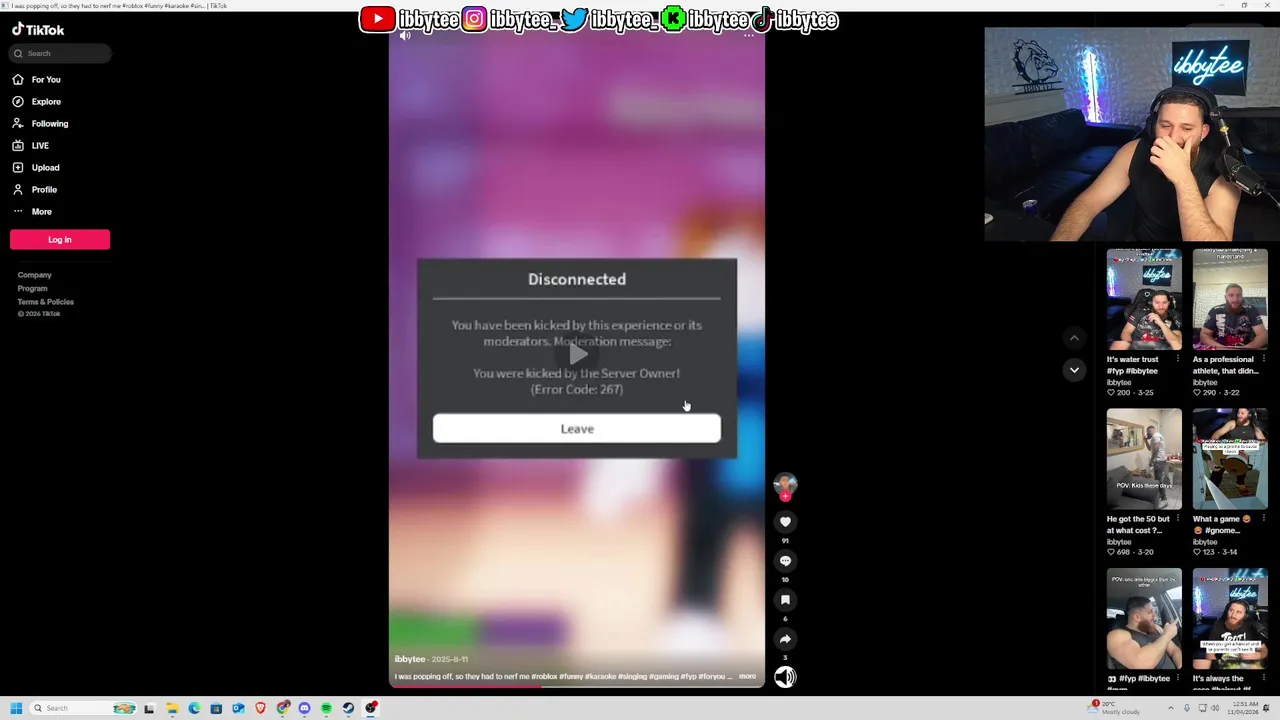Viewport: 1280px width, 720px height.
Task: Open 'As a professional athlete' video thumbnail
Action: click(x=1230, y=299)
